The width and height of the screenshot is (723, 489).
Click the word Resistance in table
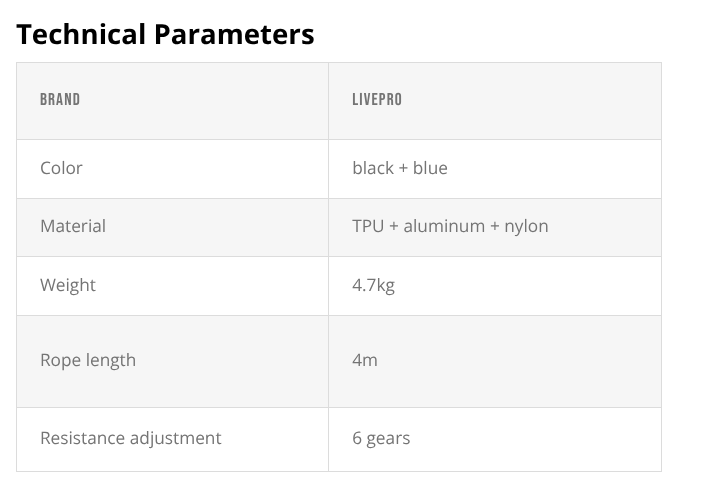(x=84, y=438)
